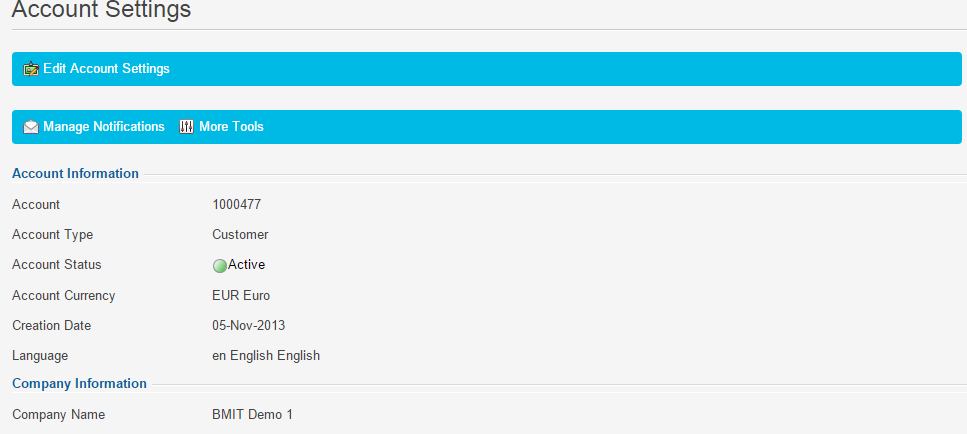Image resolution: width=967 pixels, height=434 pixels.
Task: Click the Account Currency label
Action: coord(64,295)
